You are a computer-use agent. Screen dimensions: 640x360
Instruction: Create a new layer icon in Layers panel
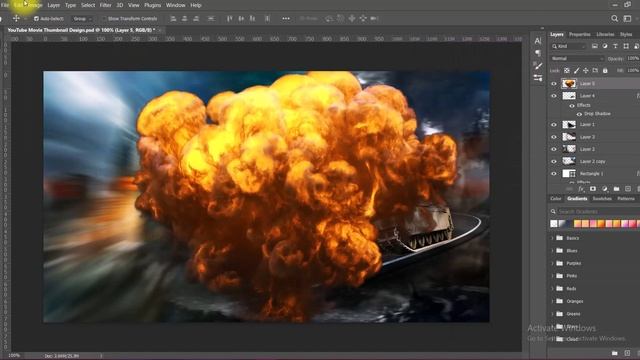(628, 189)
